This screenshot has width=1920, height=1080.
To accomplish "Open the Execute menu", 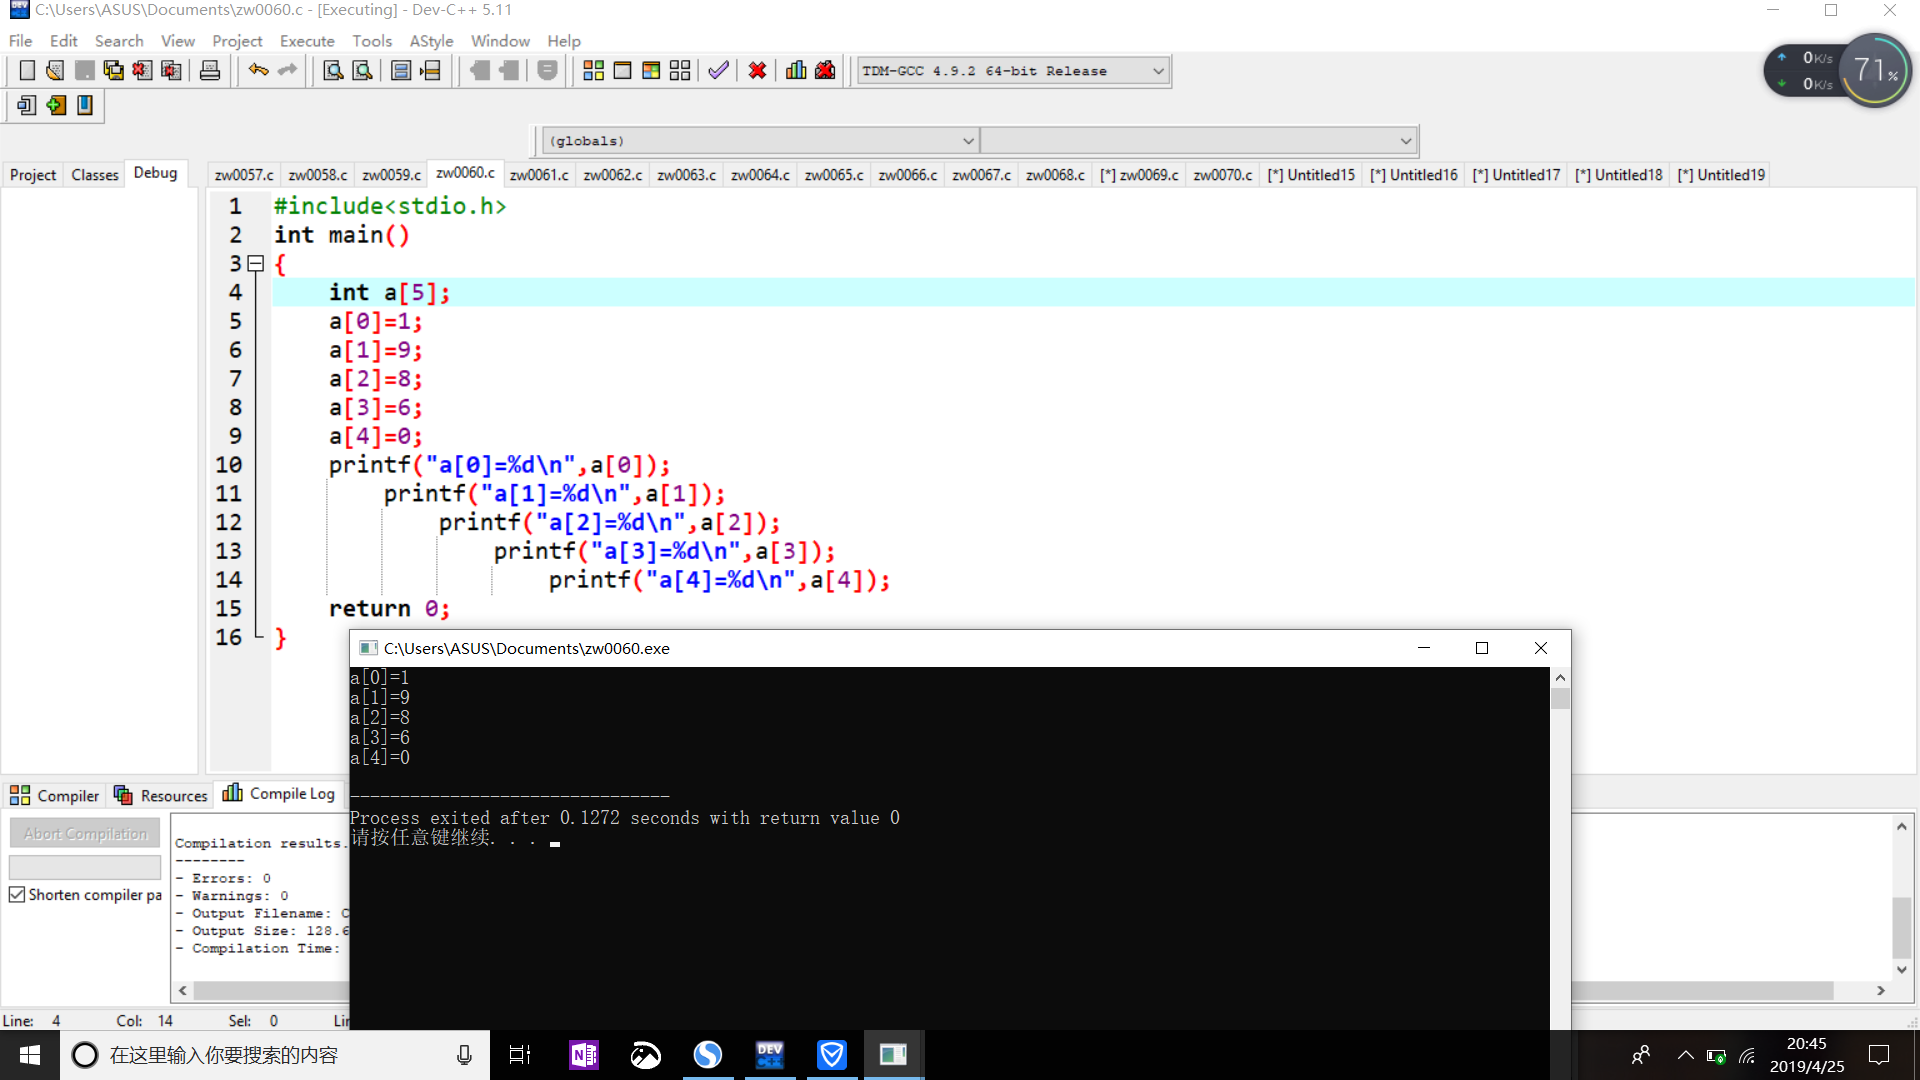I will pyautogui.click(x=306, y=41).
